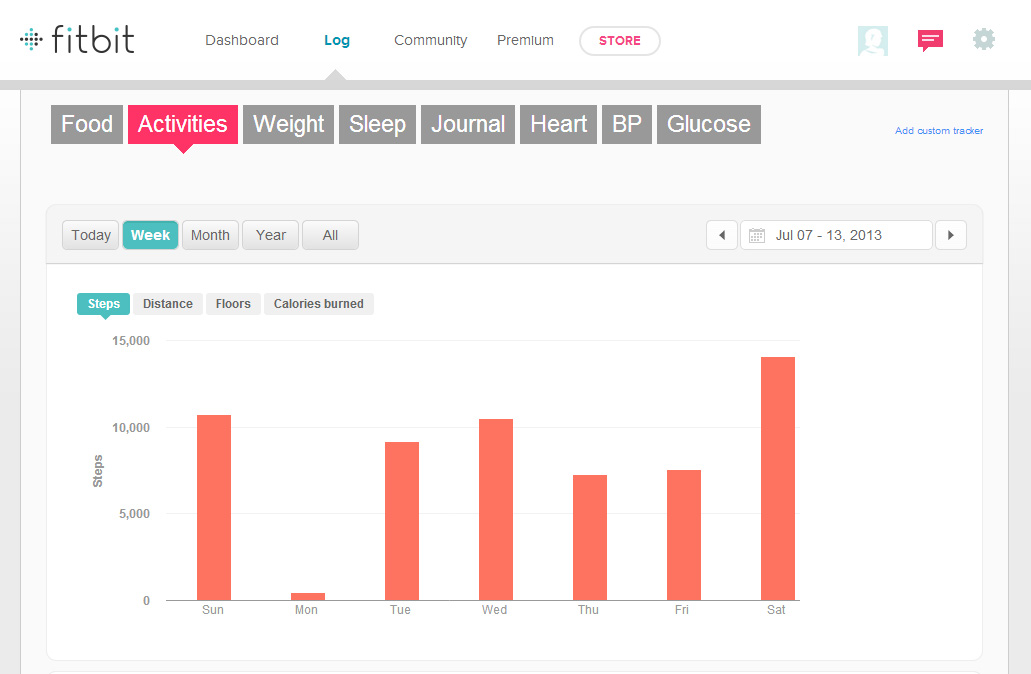Switch to the Food tab
Screen dimensions: 1031x674
87,124
